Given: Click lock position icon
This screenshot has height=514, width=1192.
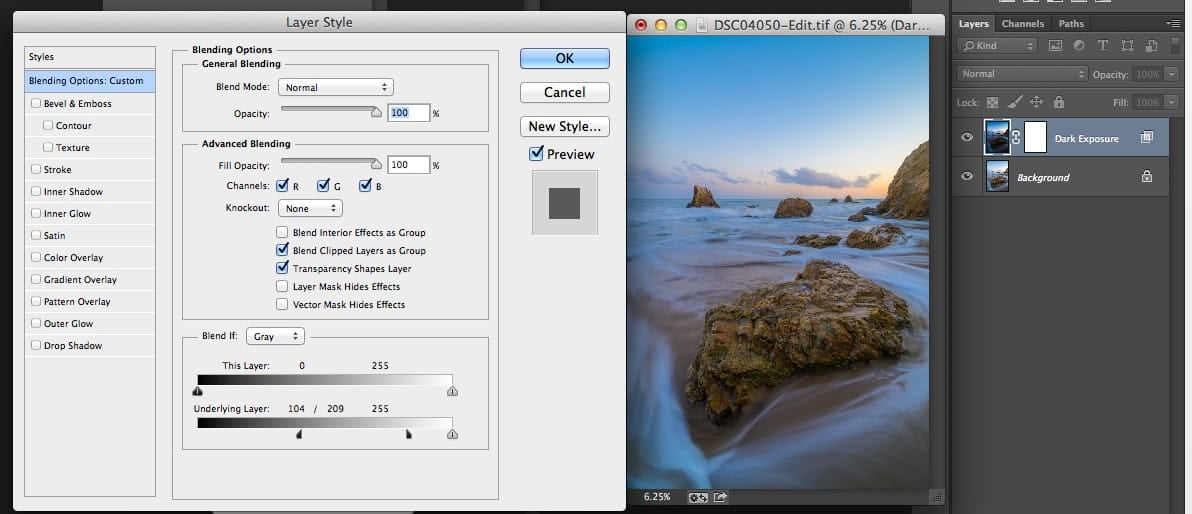Looking at the screenshot, I should coord(1035,102).
